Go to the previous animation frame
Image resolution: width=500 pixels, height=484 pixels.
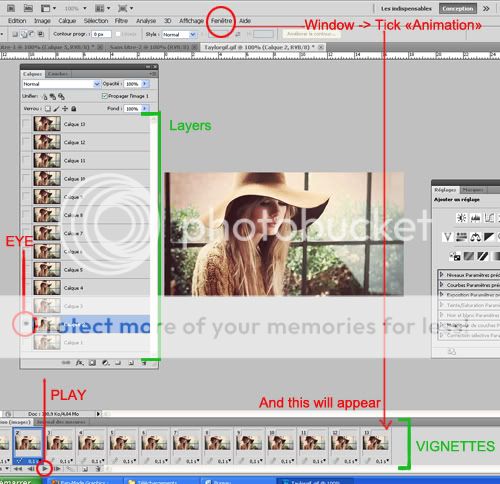(31, 469)
